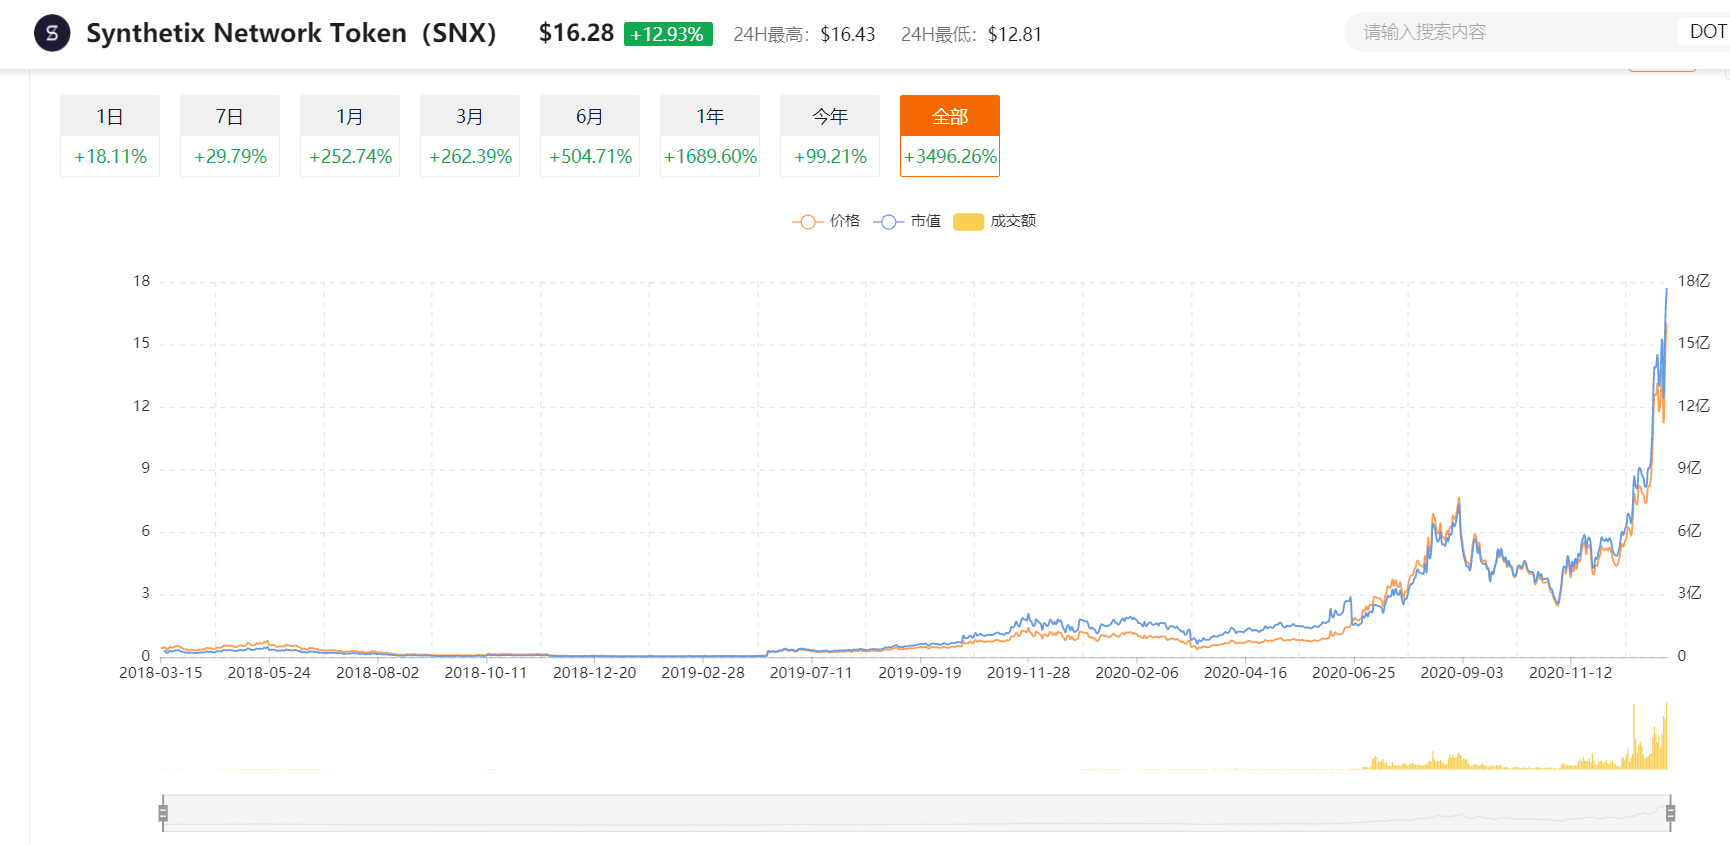Click the green +12.93% change badge

pos(668,34)
